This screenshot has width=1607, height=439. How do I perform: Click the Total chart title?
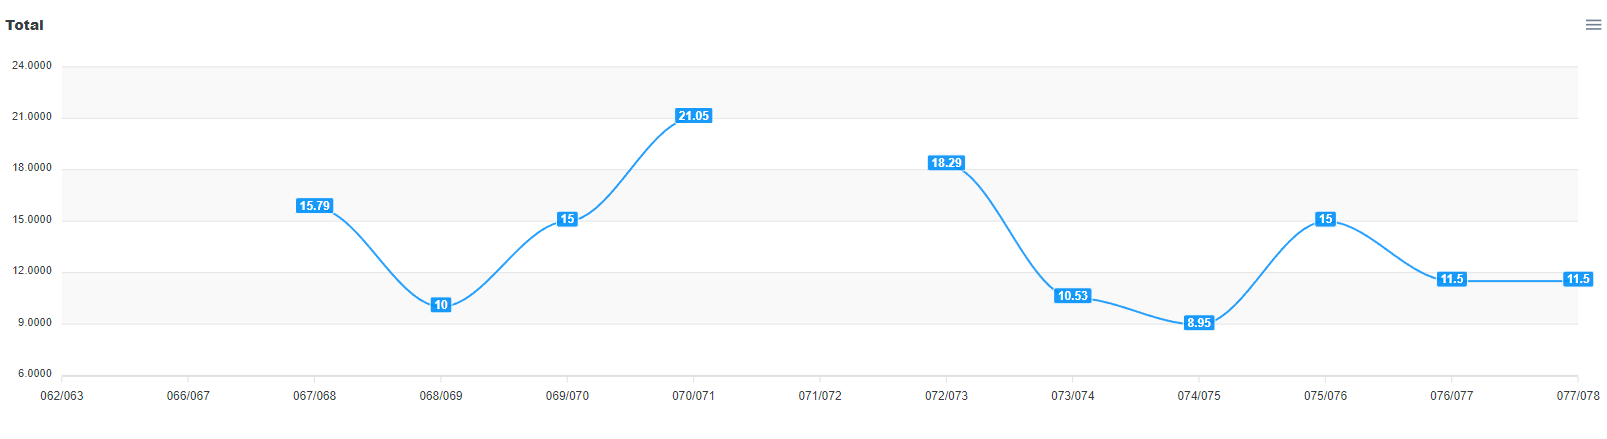[25, 25]
